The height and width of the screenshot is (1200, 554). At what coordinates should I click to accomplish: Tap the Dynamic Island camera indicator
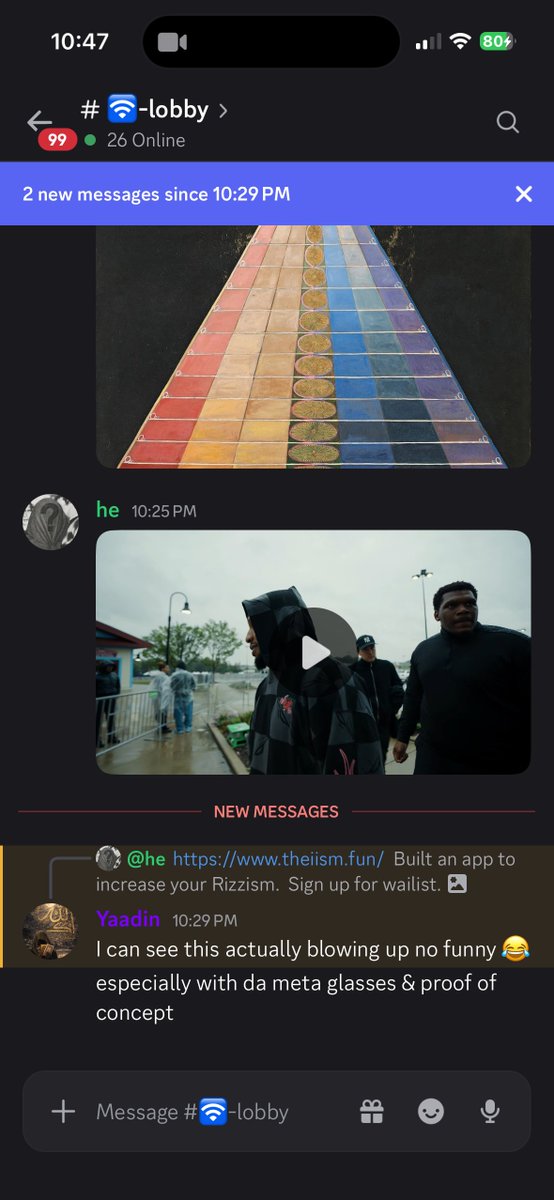coord(172,42)
